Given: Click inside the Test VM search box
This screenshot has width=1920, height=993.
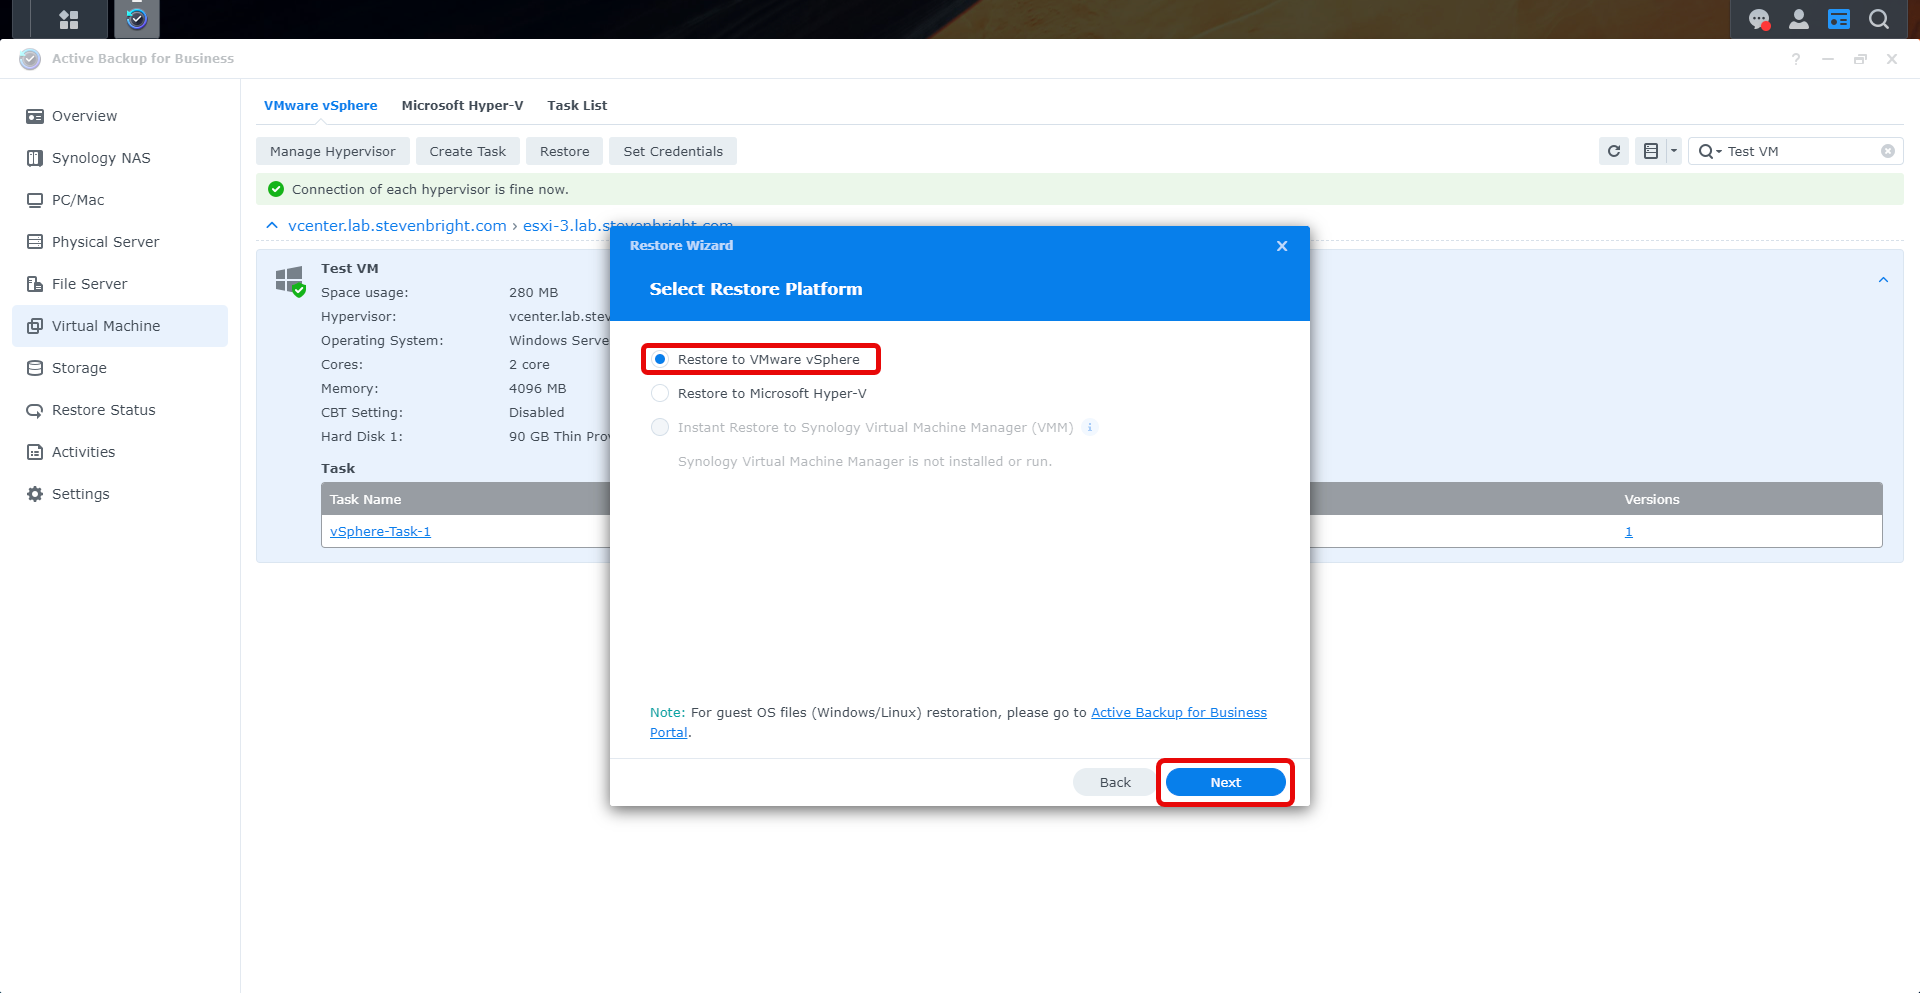Looking at the screenshot, I should coord(1800,151).
